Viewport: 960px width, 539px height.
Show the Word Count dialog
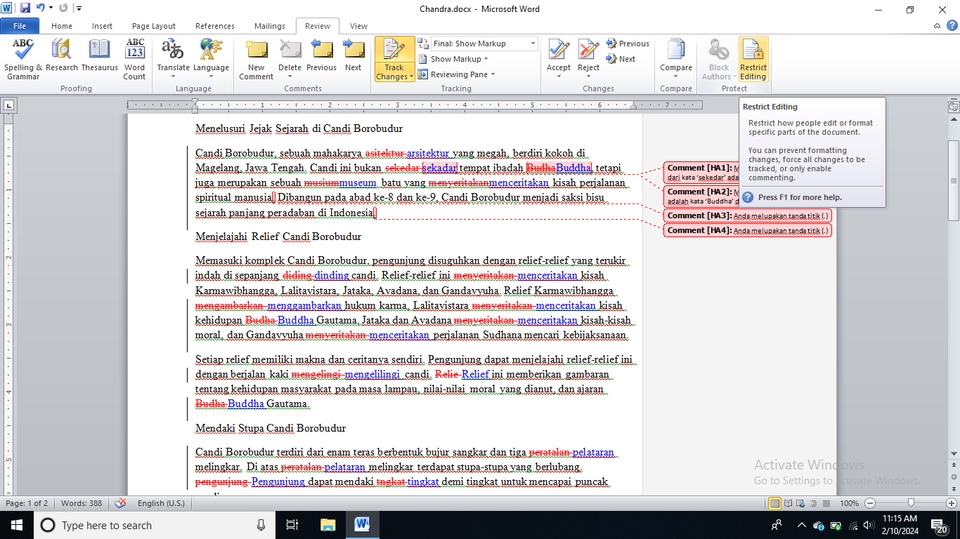pos(134,59)
